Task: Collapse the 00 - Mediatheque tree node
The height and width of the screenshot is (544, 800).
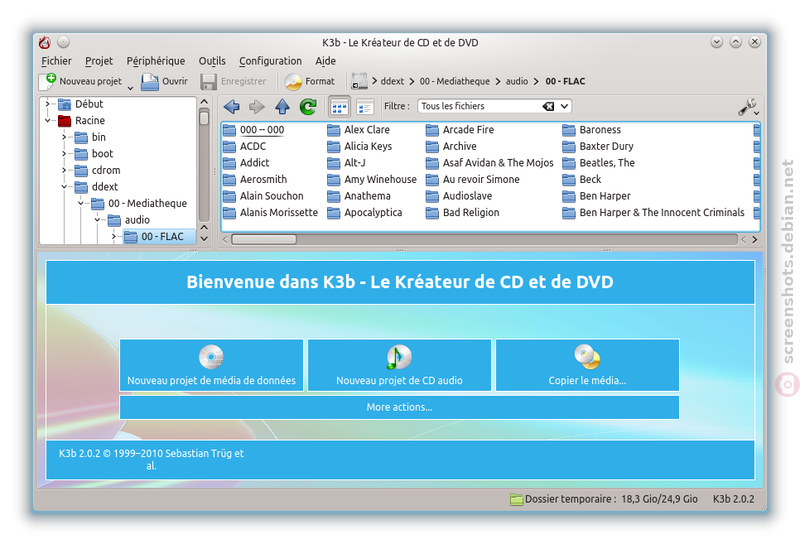Action: tap(81, 204)
